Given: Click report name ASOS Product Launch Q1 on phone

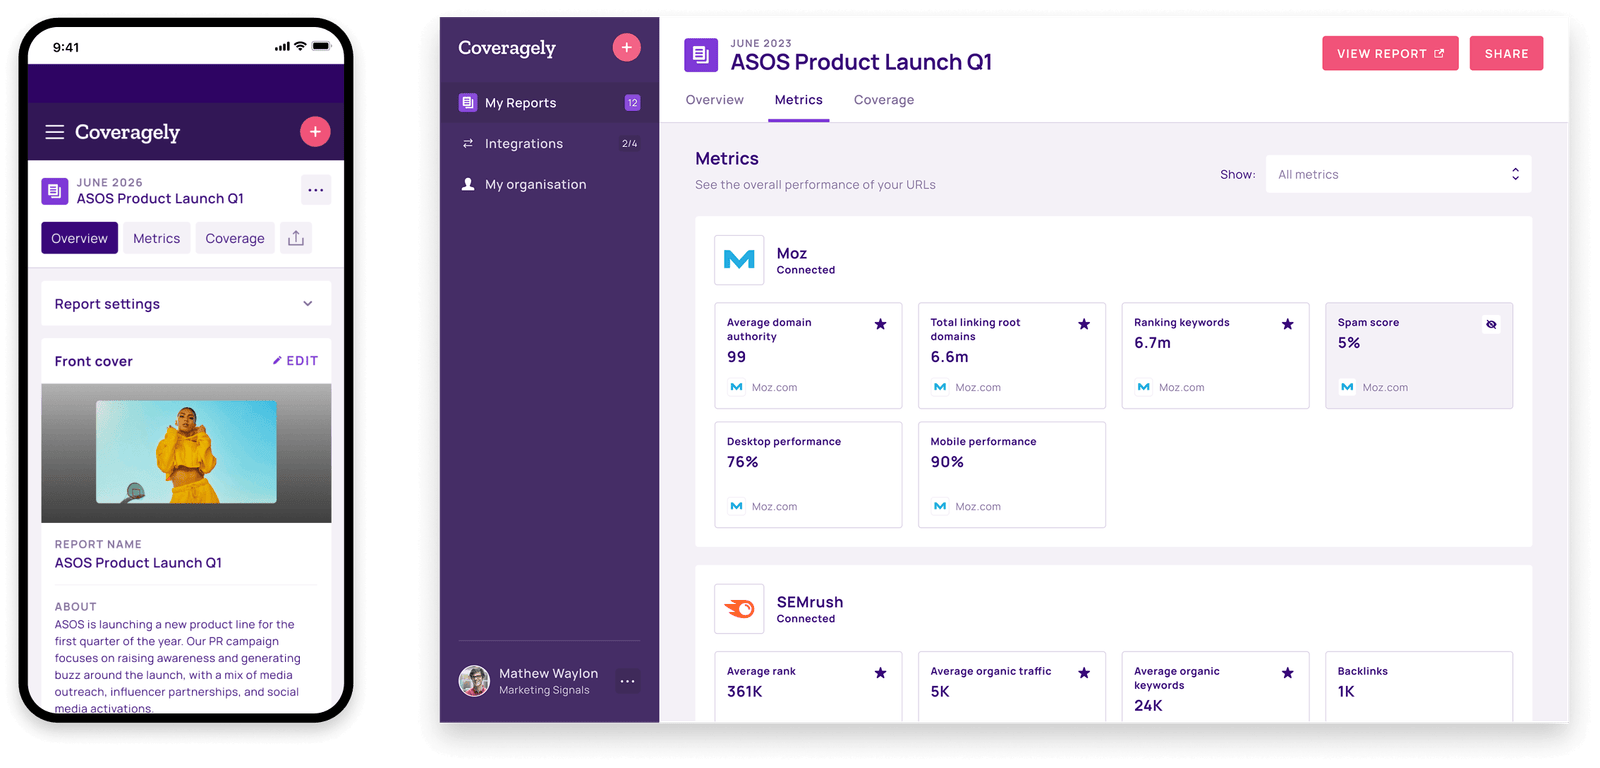Looking at the screenshot, I should tap(138, 563).
